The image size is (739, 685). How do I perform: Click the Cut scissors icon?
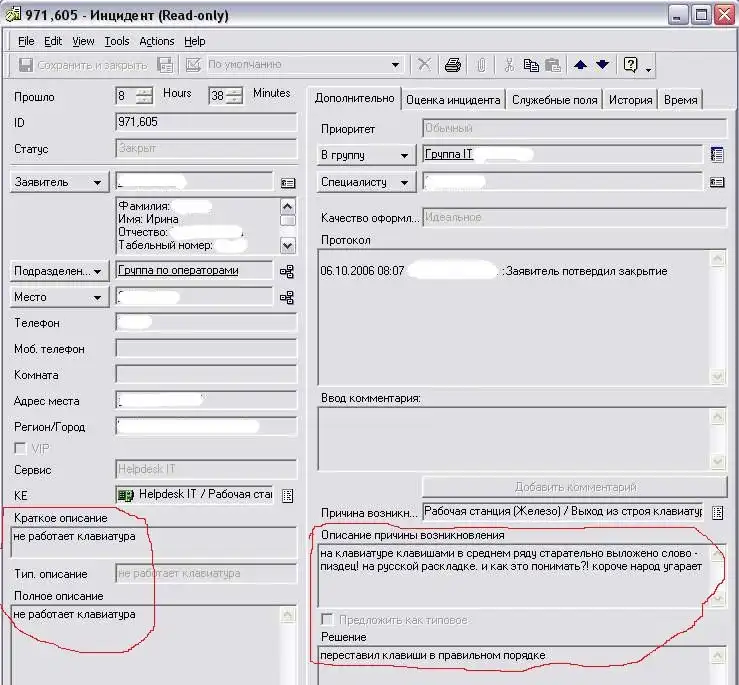[x=509, y=65]
